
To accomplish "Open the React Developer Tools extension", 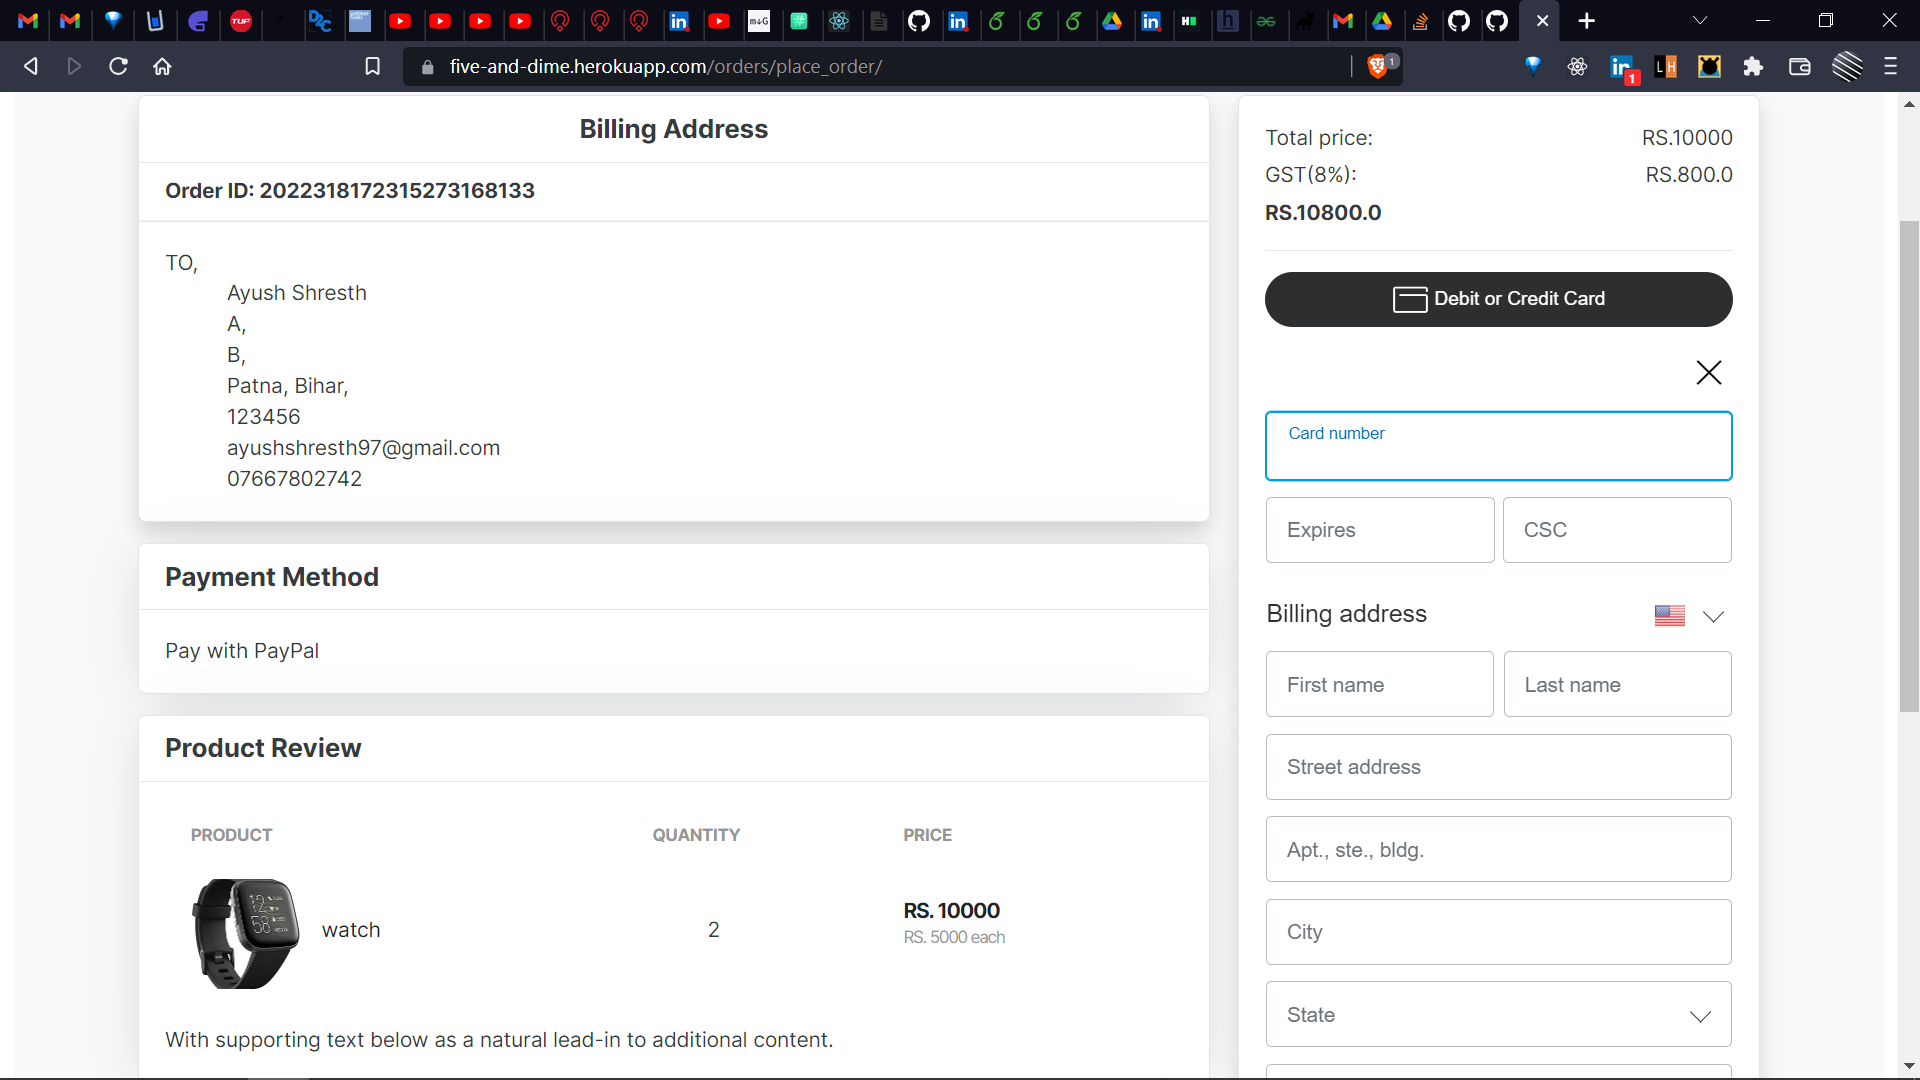I will click(1578, 66).
